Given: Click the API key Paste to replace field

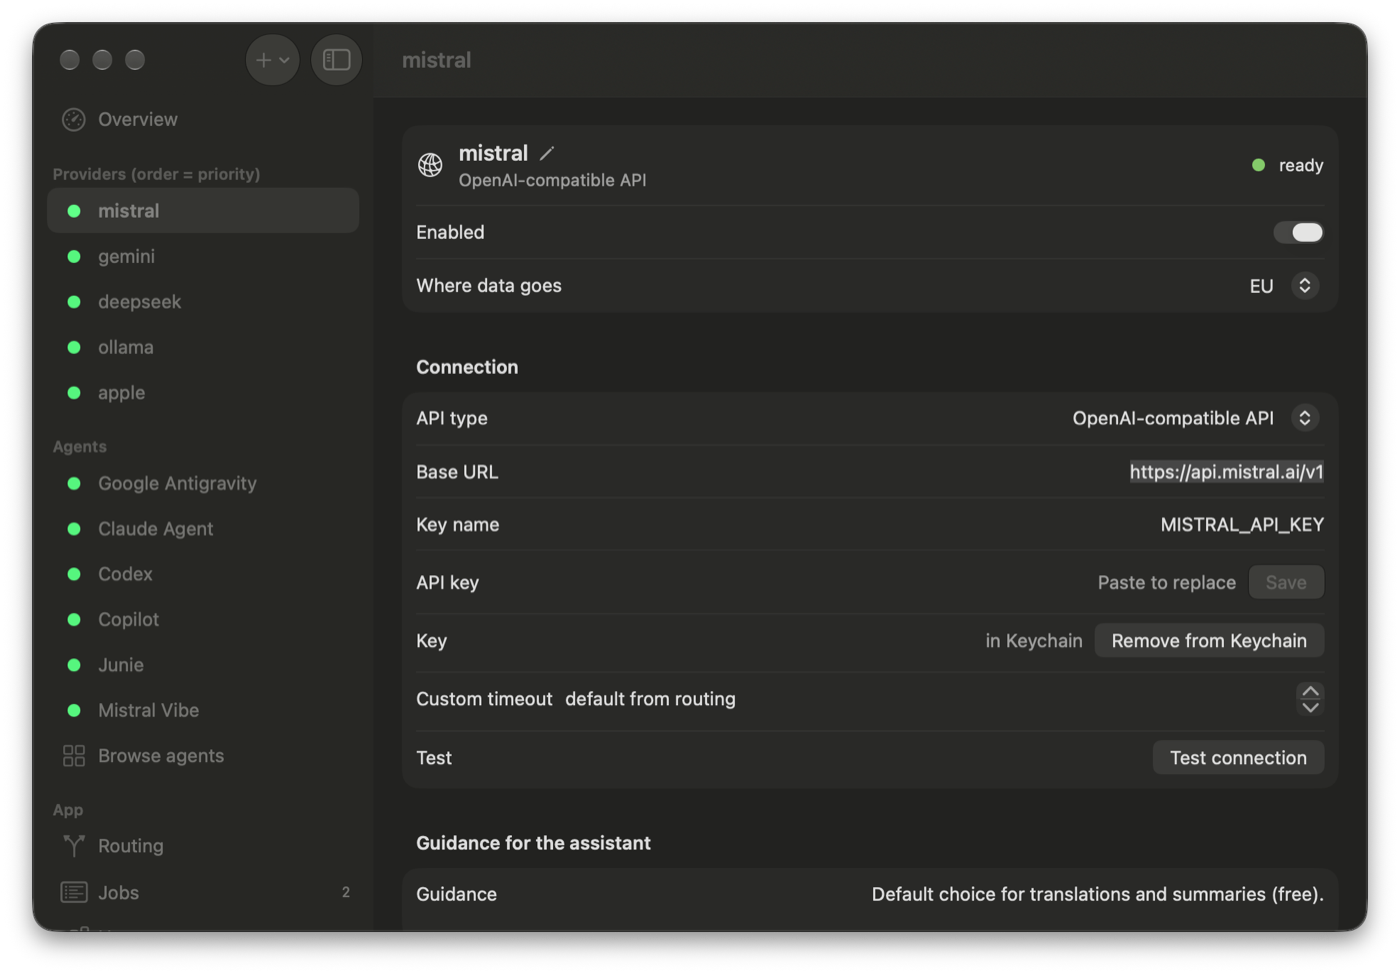Looking at the screenshot, I should 1166,583.
